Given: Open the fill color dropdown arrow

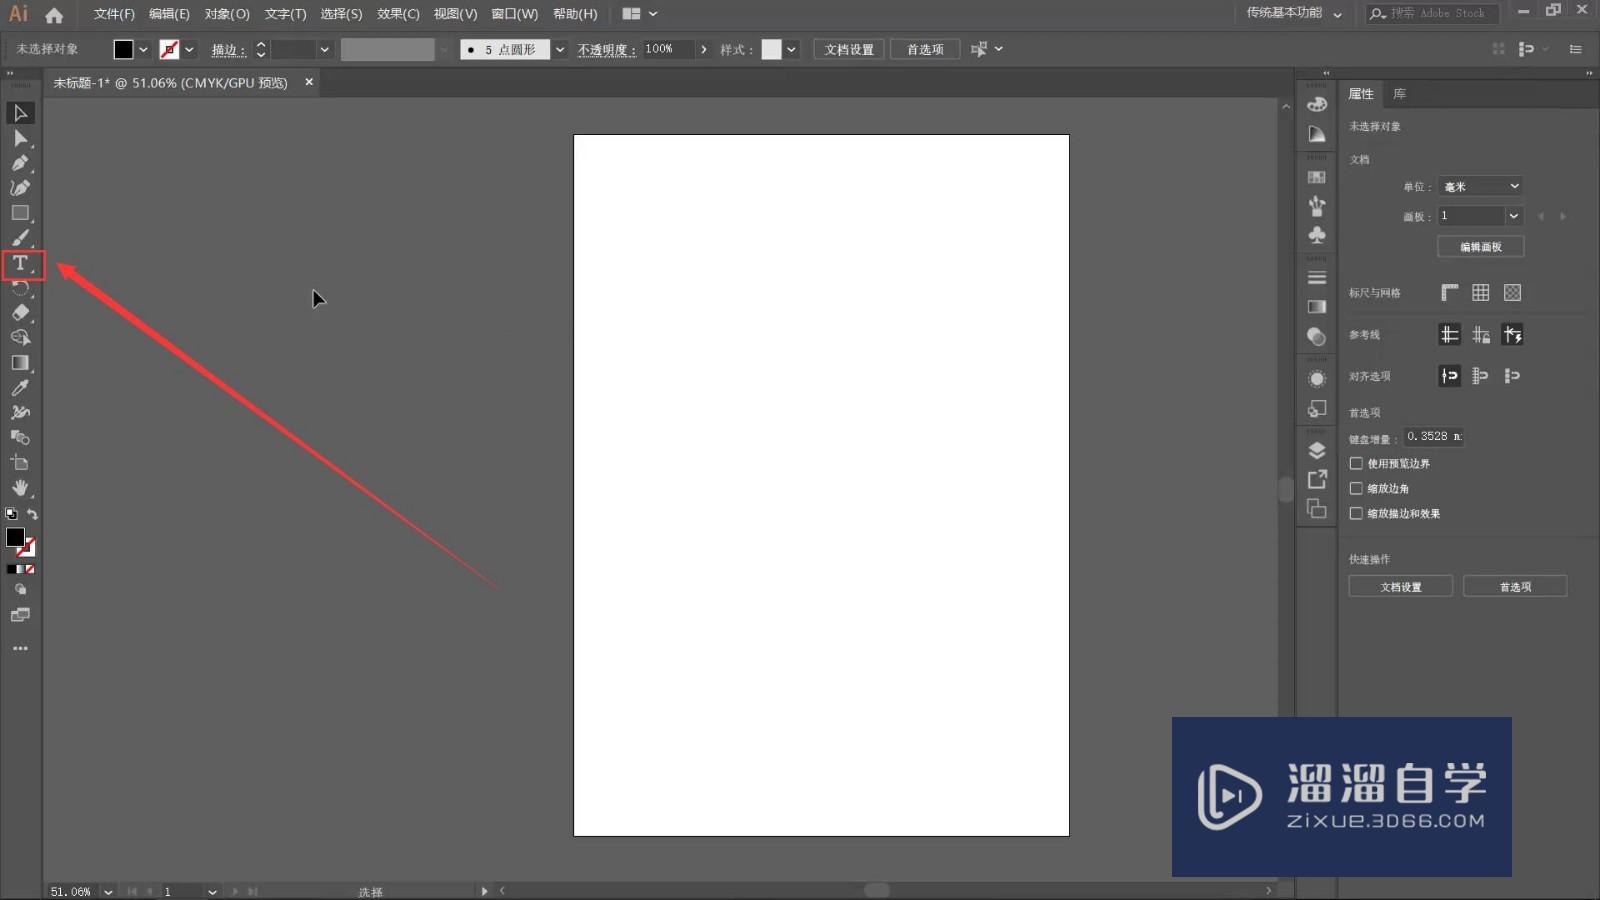Looking at the screenshot, I should pos(143,49).
